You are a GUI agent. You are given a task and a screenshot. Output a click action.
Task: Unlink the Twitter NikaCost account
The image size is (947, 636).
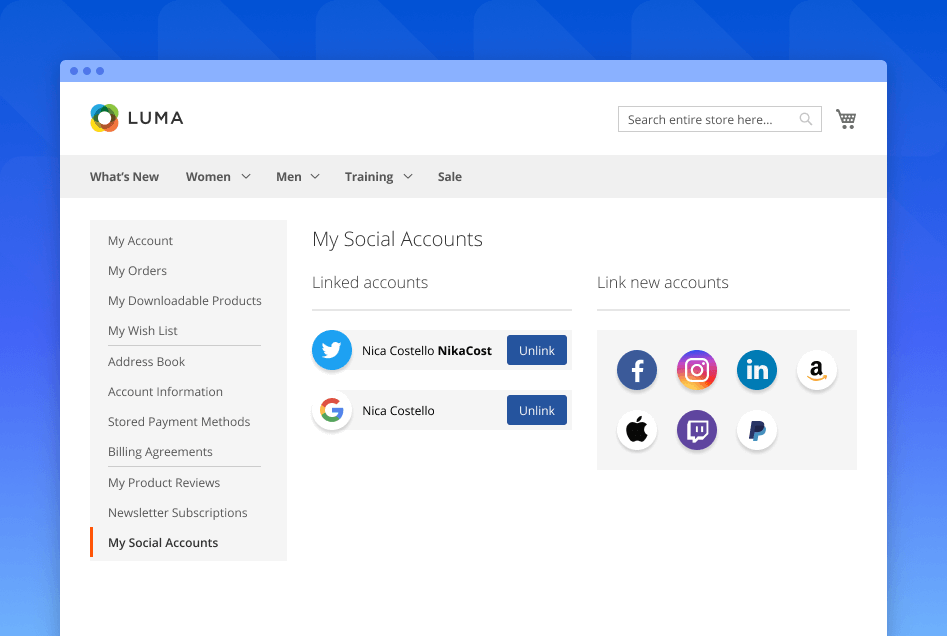click(x=536, y=350)
